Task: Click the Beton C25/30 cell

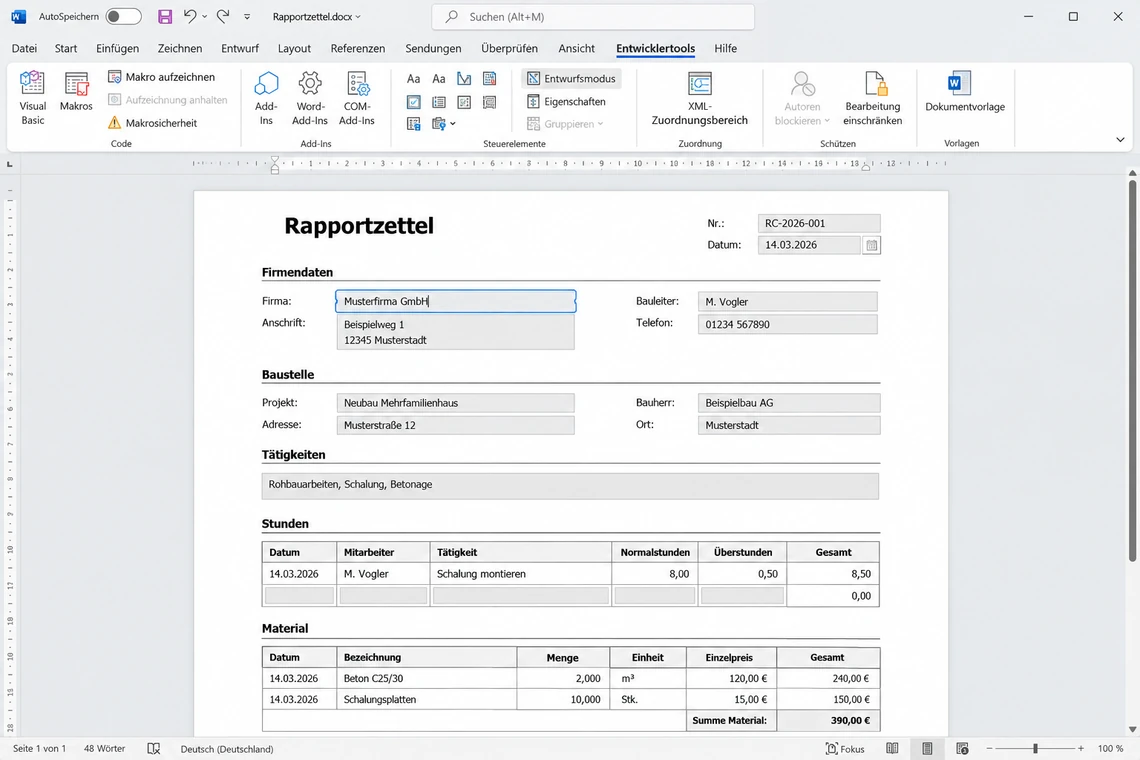Action: click(x=426, y=679)
